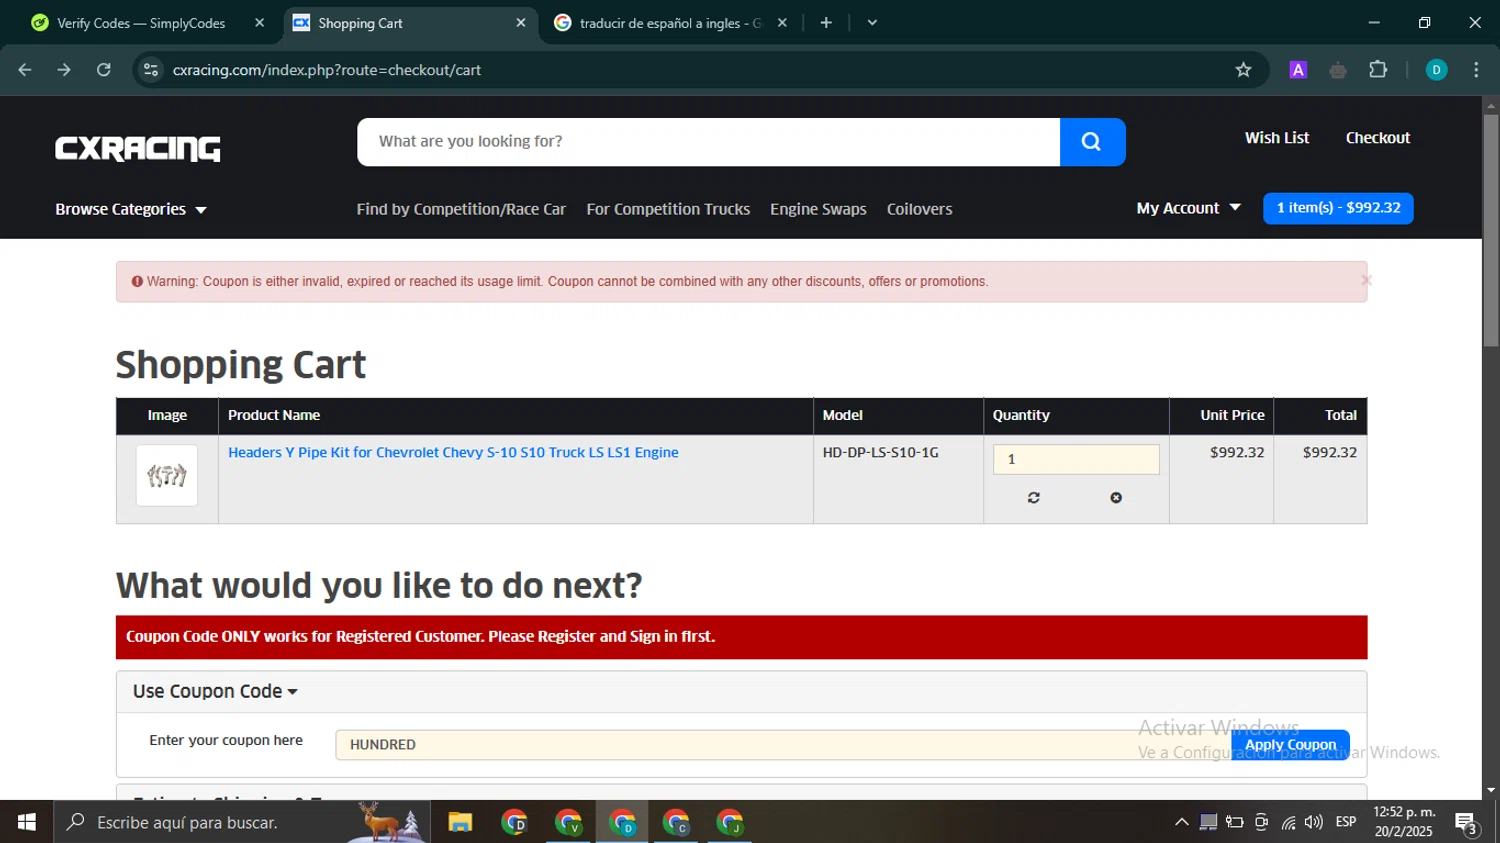Open the volume control in the tray
This screenshot has height=843, width=1500.
1314,822
